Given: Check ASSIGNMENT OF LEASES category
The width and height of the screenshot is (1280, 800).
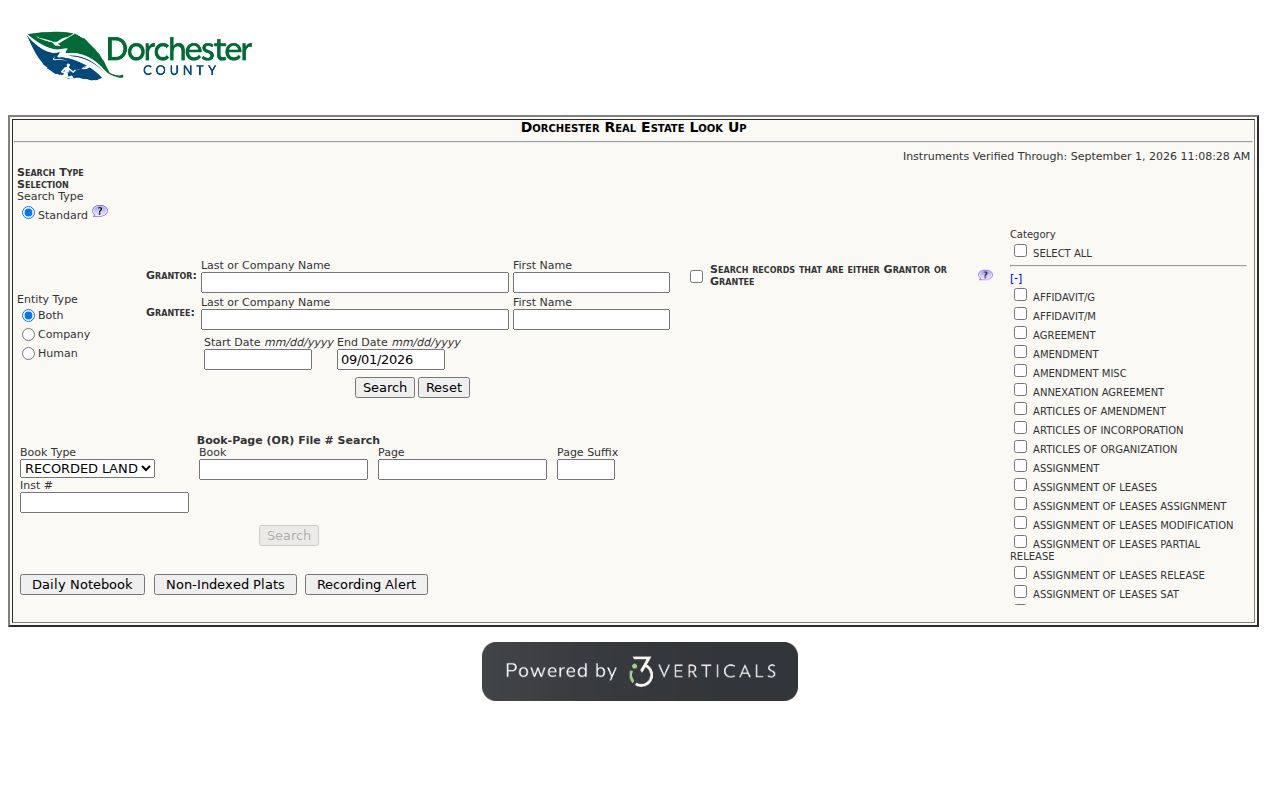Looking at the screenshot, I should (x=1020, y=485).
